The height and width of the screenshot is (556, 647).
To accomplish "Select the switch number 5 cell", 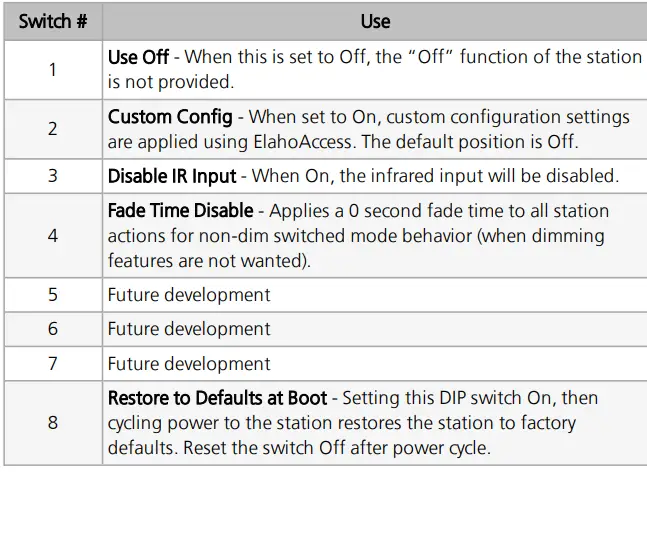I will click(52, 295).
